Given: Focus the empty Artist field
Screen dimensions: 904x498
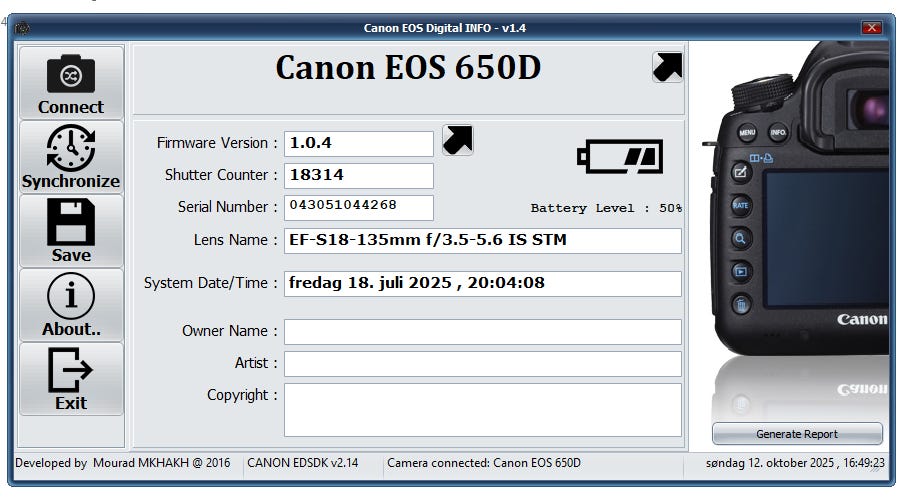Looking at the screenshot, I should [x=483, y=364].
